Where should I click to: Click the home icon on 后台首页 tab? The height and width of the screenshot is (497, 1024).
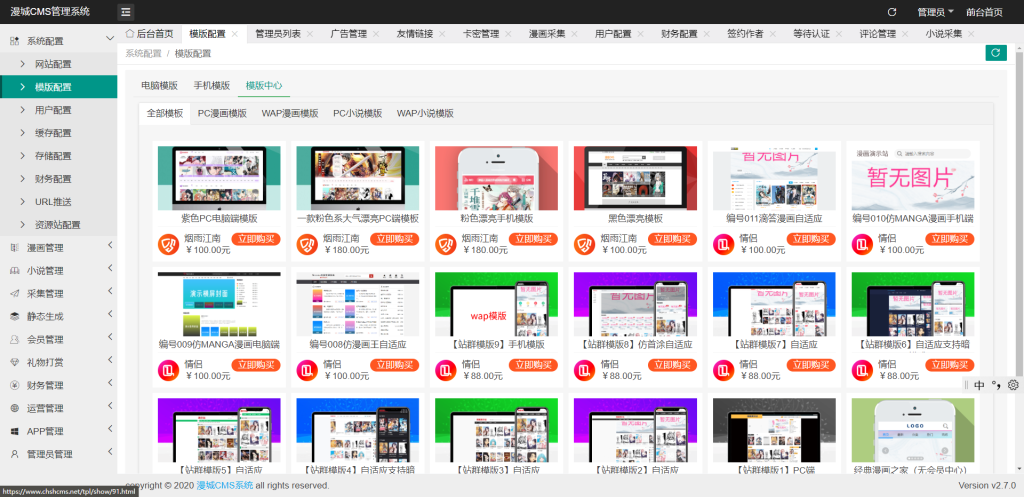(130, 33)
